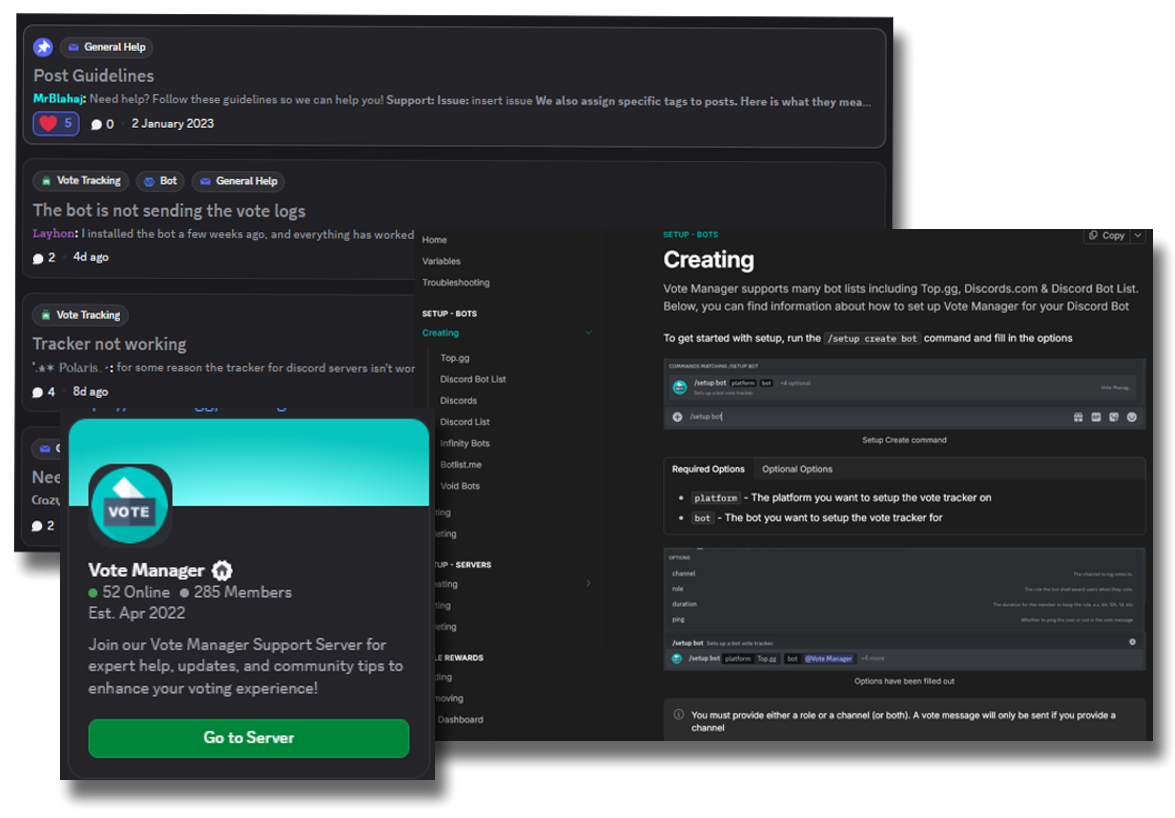
Task: Expand the Setup - Servers Creating chevron
Action: 588,584
